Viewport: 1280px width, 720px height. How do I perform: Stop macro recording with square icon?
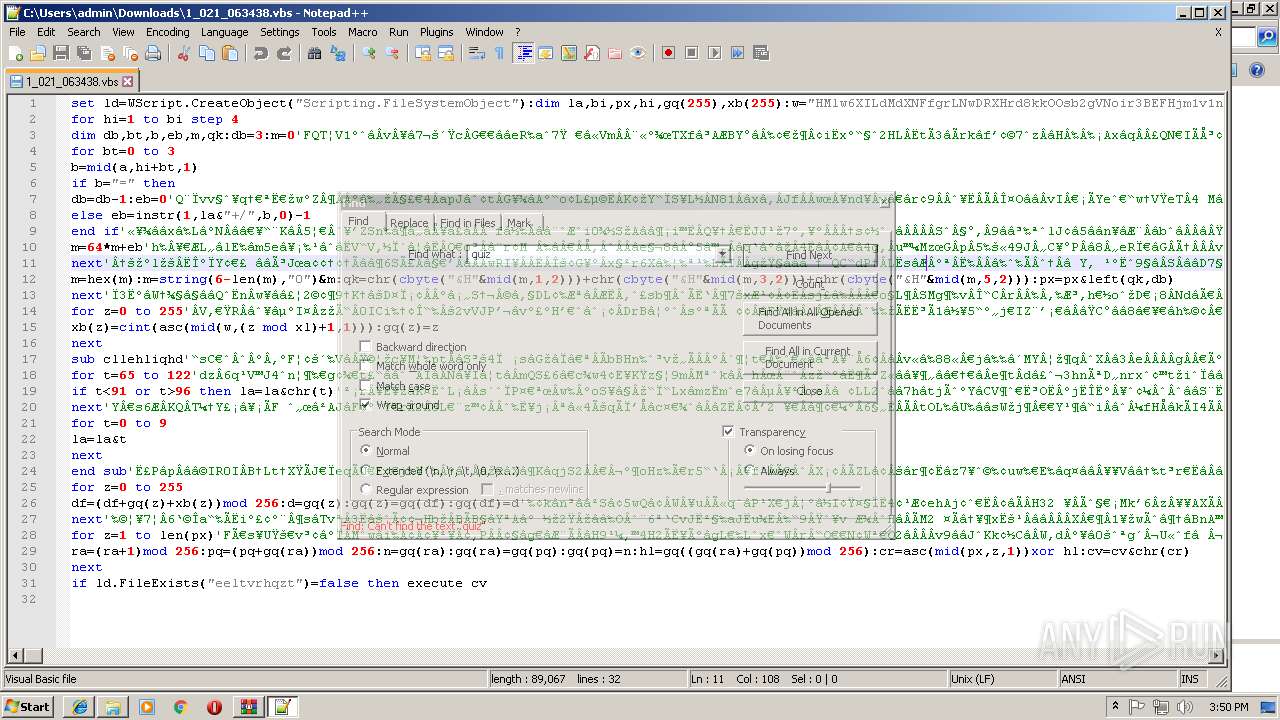pos(691,53)
